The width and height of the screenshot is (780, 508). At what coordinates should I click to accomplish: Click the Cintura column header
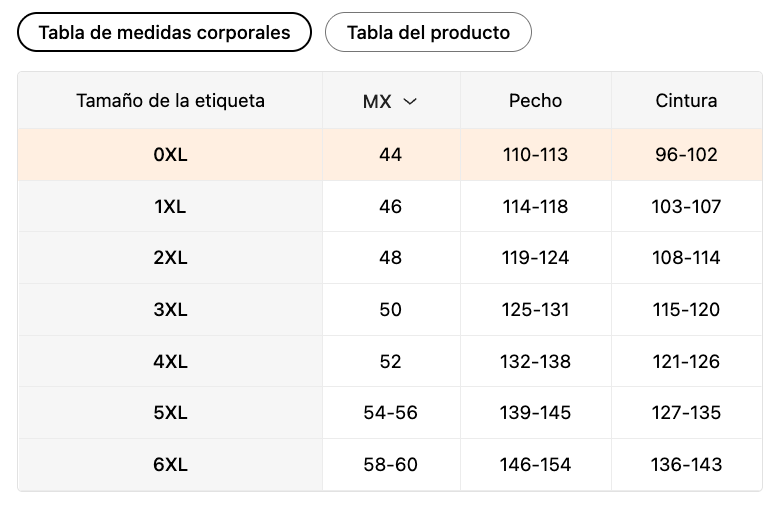[686, 101]
